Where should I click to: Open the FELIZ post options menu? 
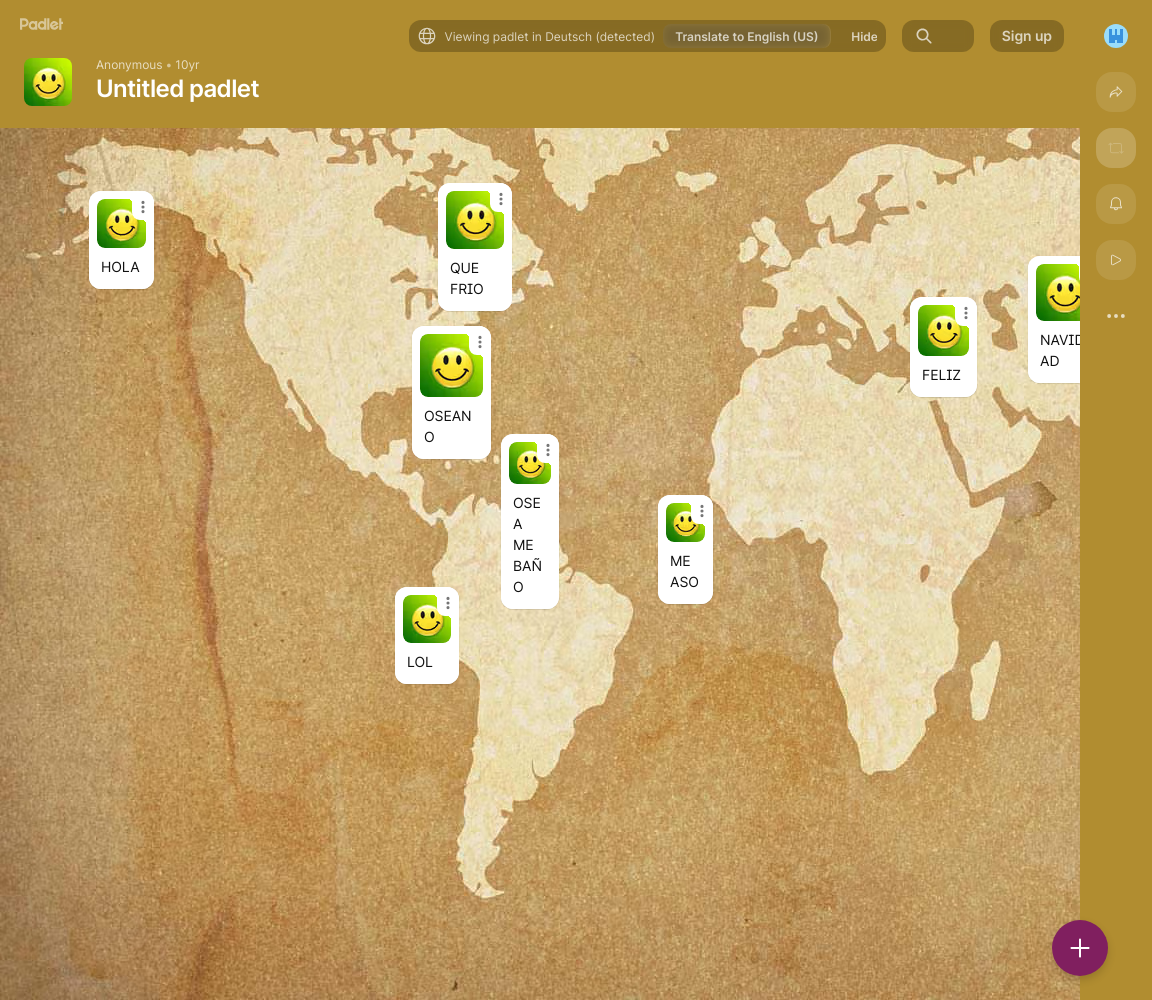tap(965, 313)
